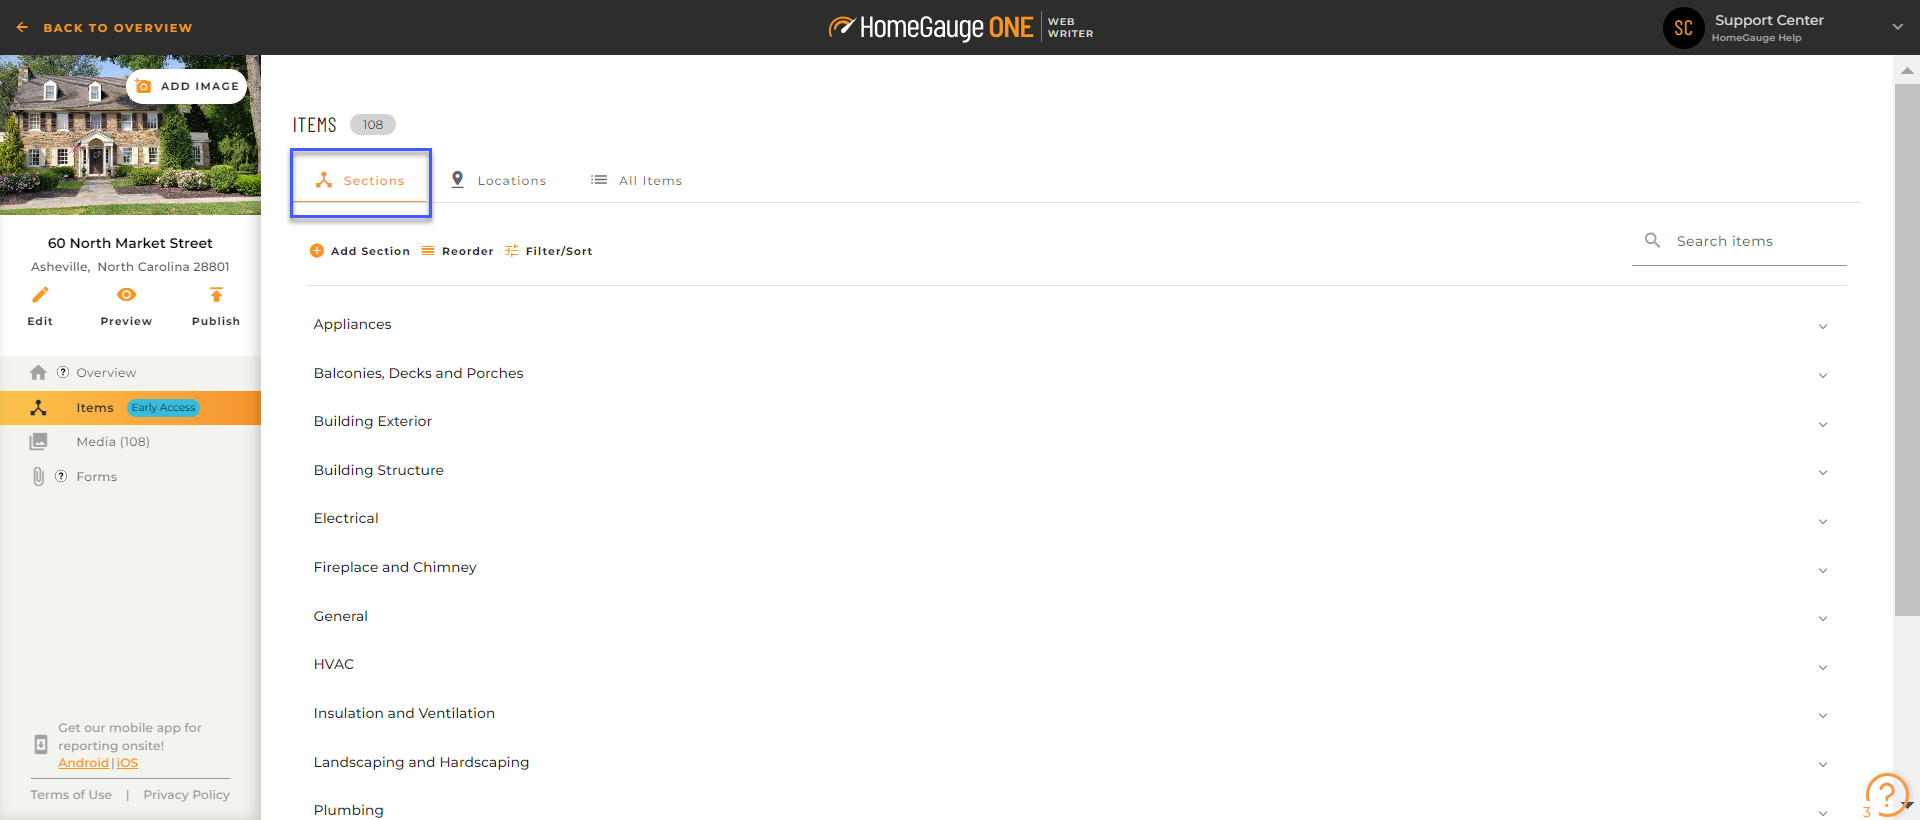Open Media (108) in the sidebar
The width and height of the screenshot is (1920, 820).
click(x=113, y=442)
